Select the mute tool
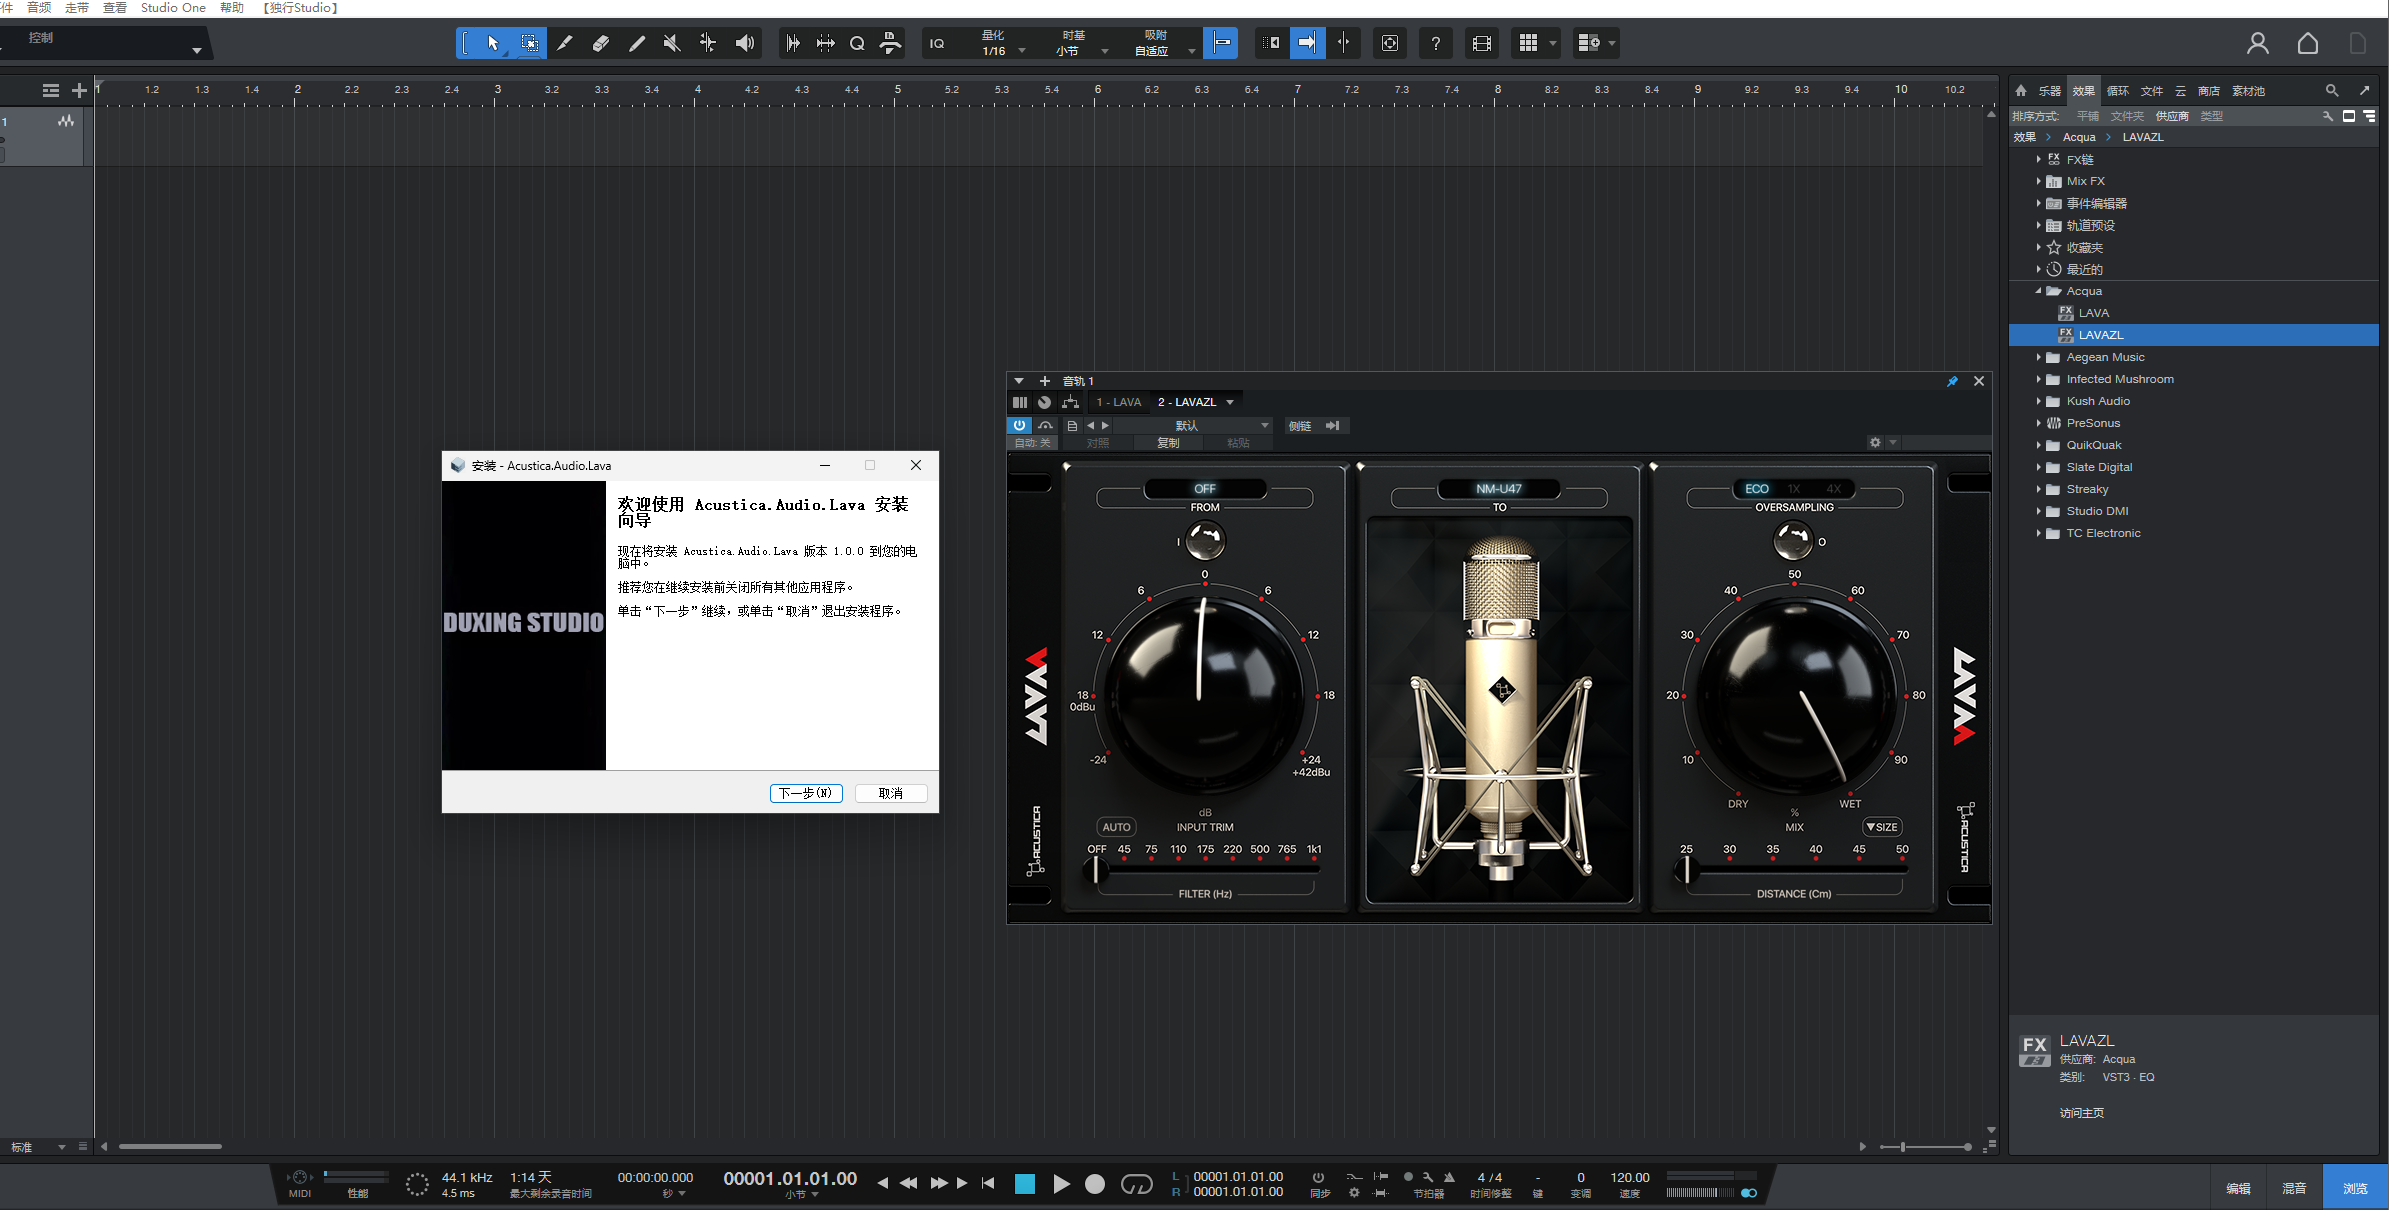The image size is (2389, 1210). 672,43
